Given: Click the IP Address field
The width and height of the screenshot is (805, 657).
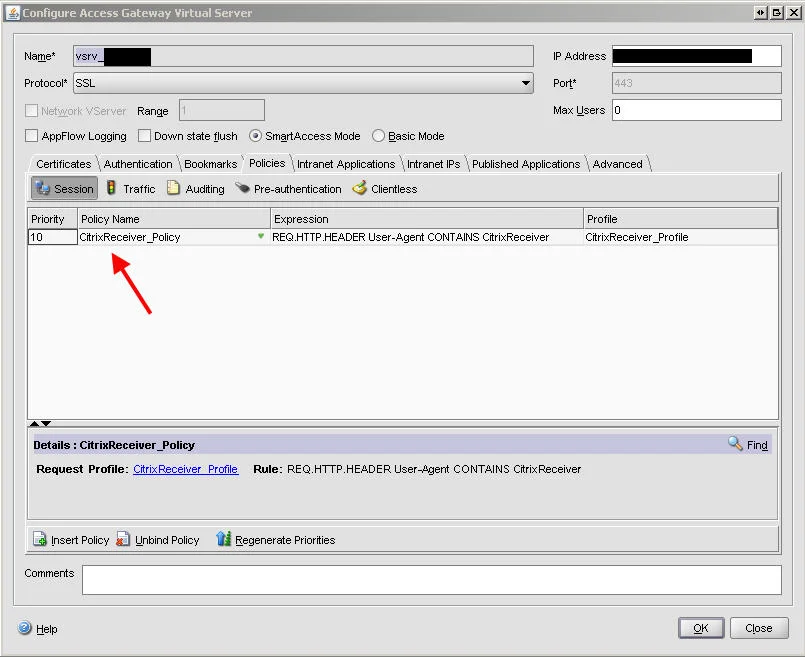Looking at the screenshot, I should tap(697, 56).
